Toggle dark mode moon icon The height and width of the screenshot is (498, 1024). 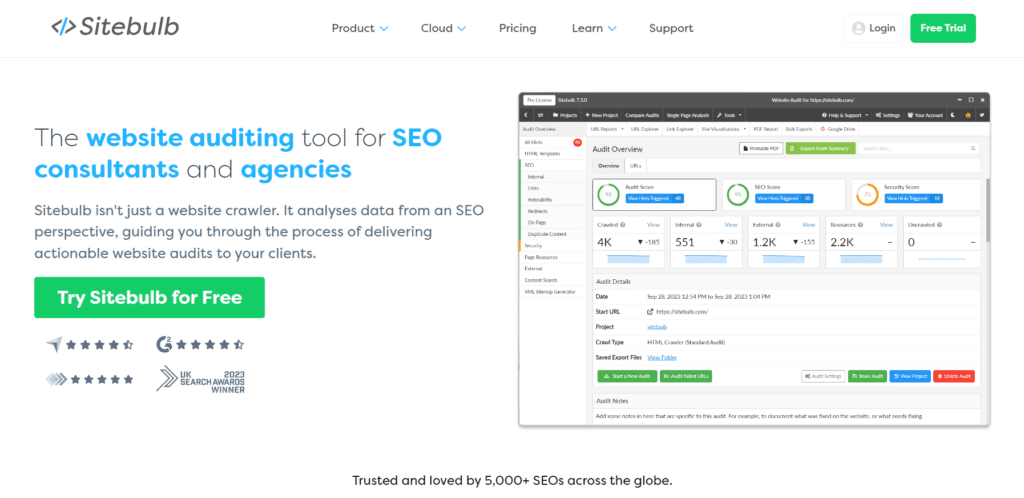[x=953, y=115]
